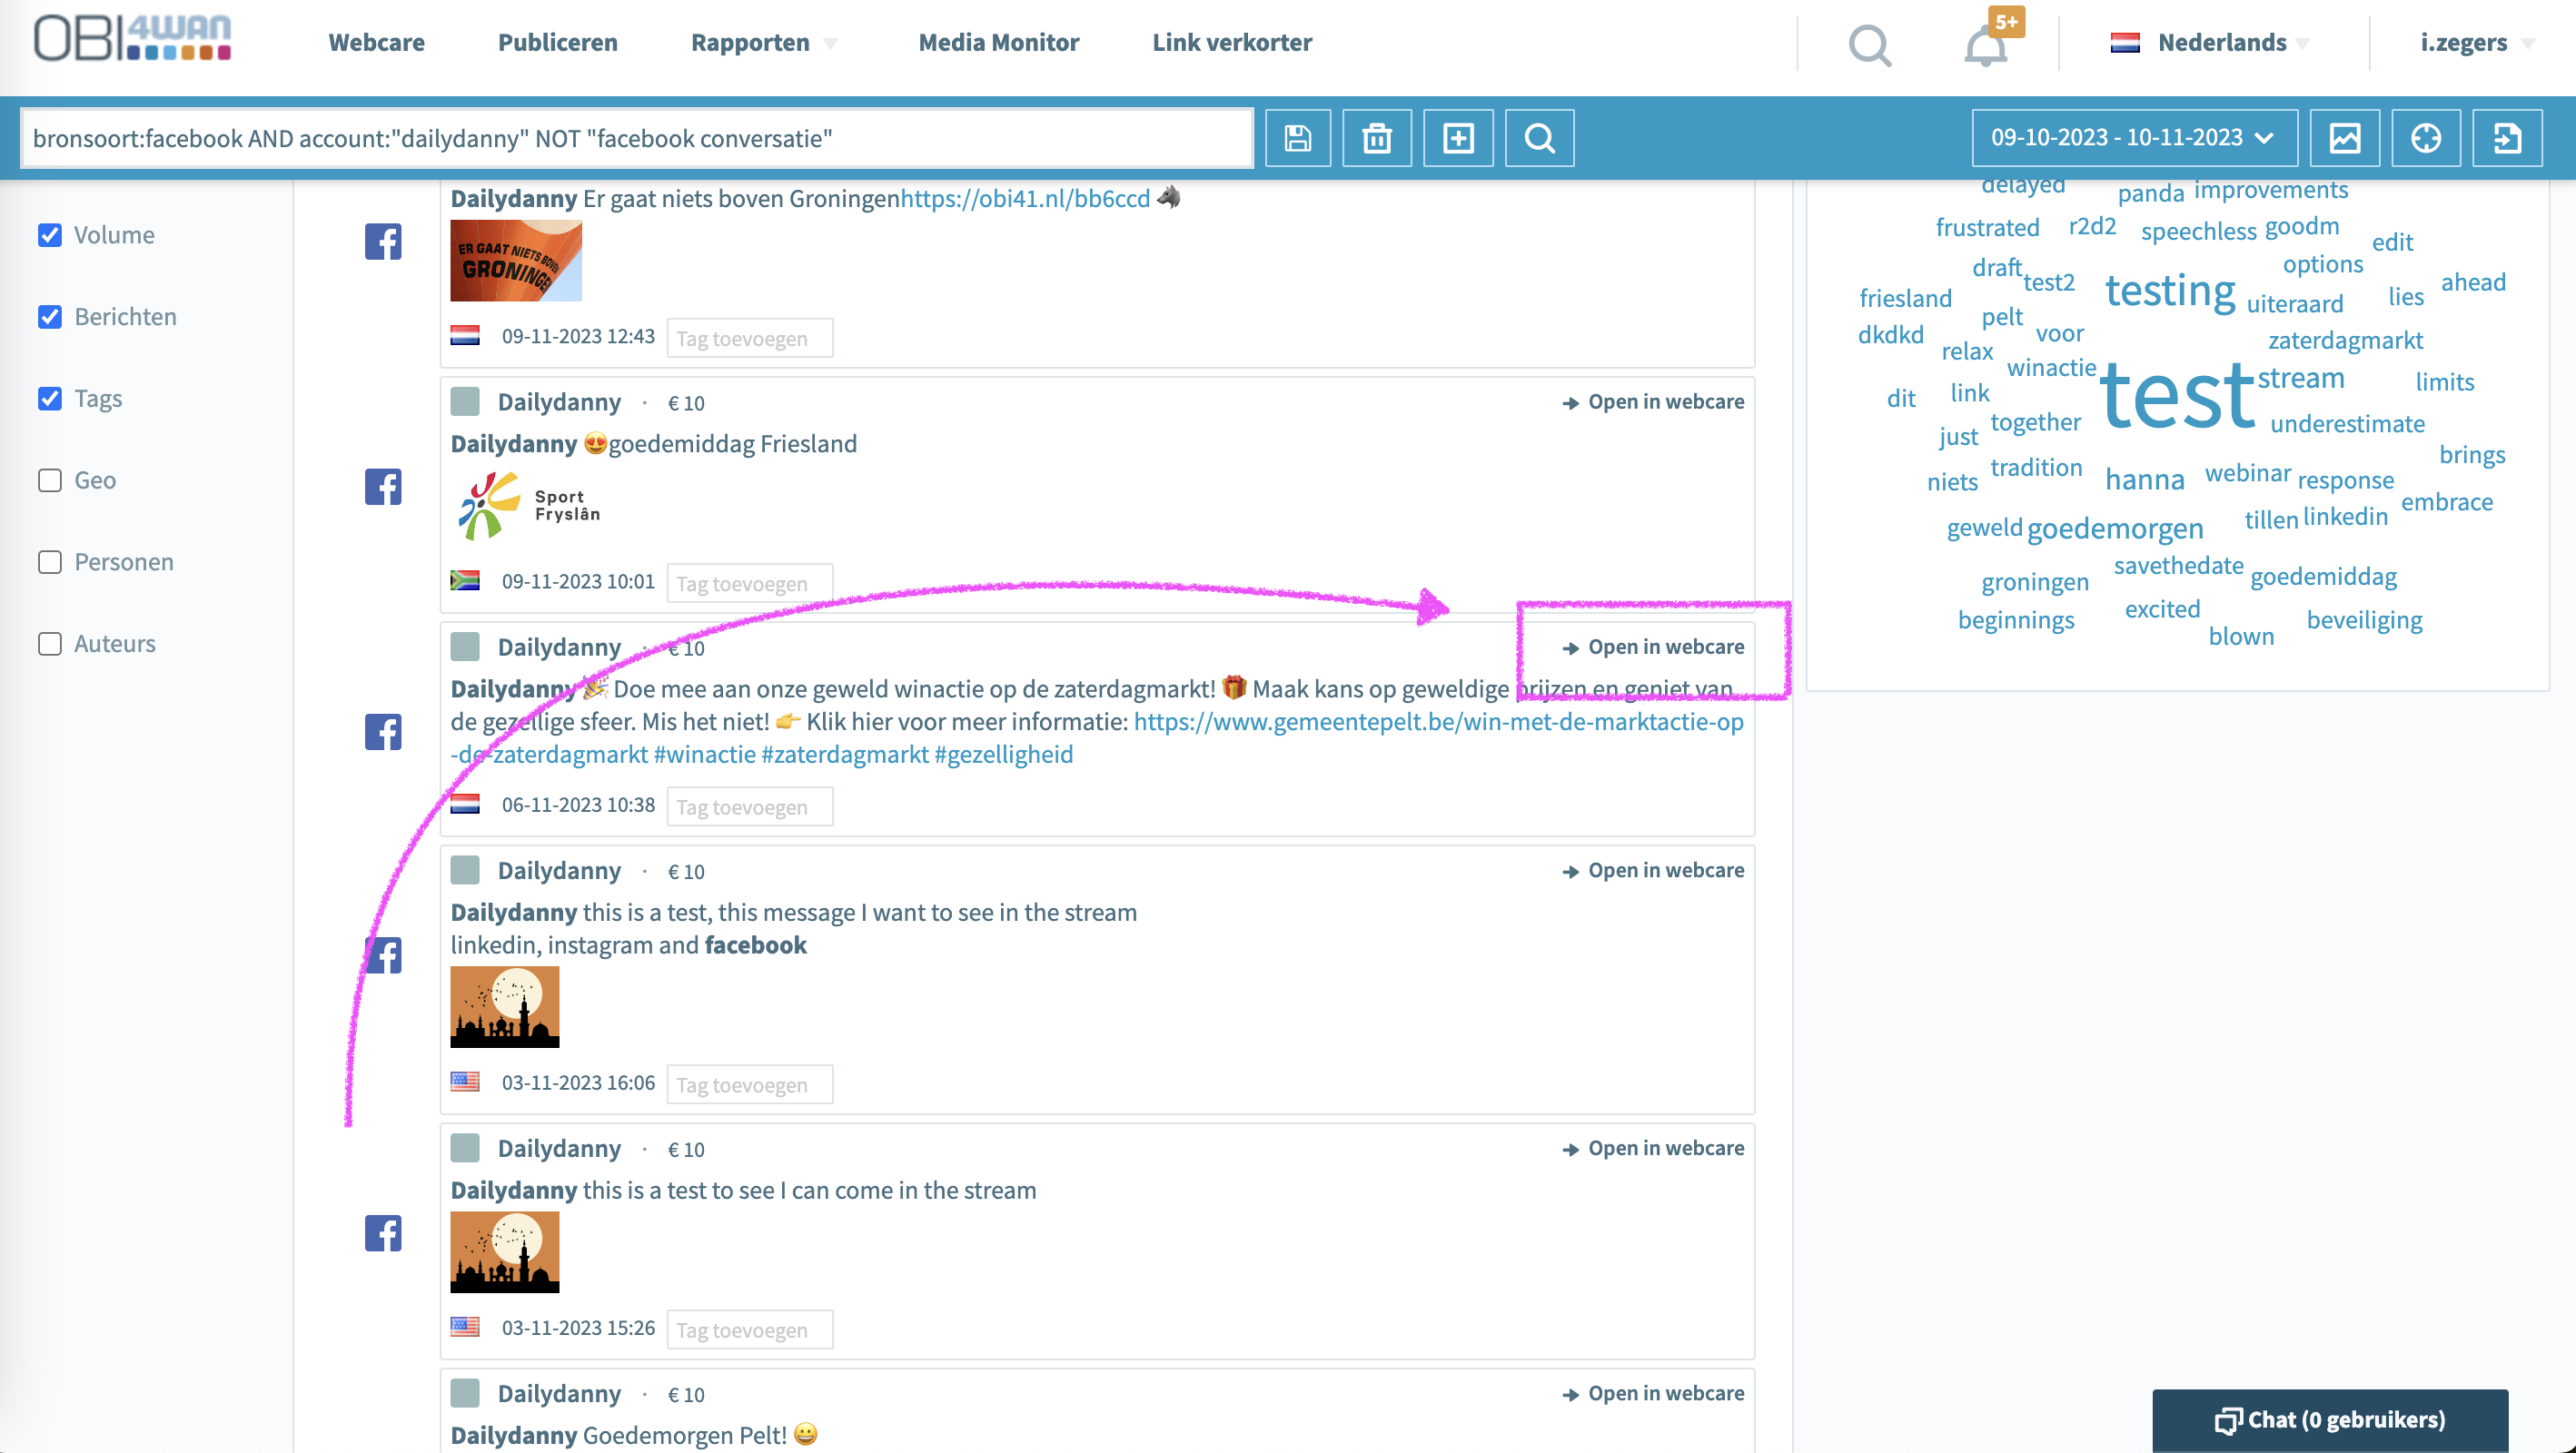Enable the Geo checkbox
This screenshot has width=2576, height=1453.
click(x=50, y=480)
